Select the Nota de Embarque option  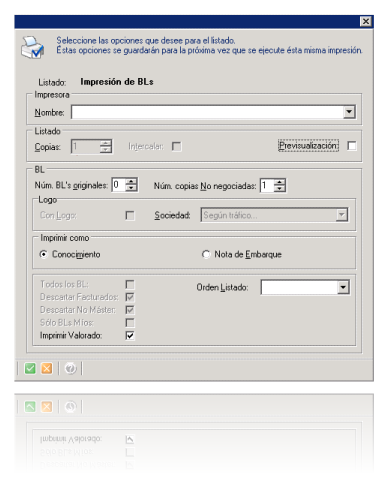point(206,254)
